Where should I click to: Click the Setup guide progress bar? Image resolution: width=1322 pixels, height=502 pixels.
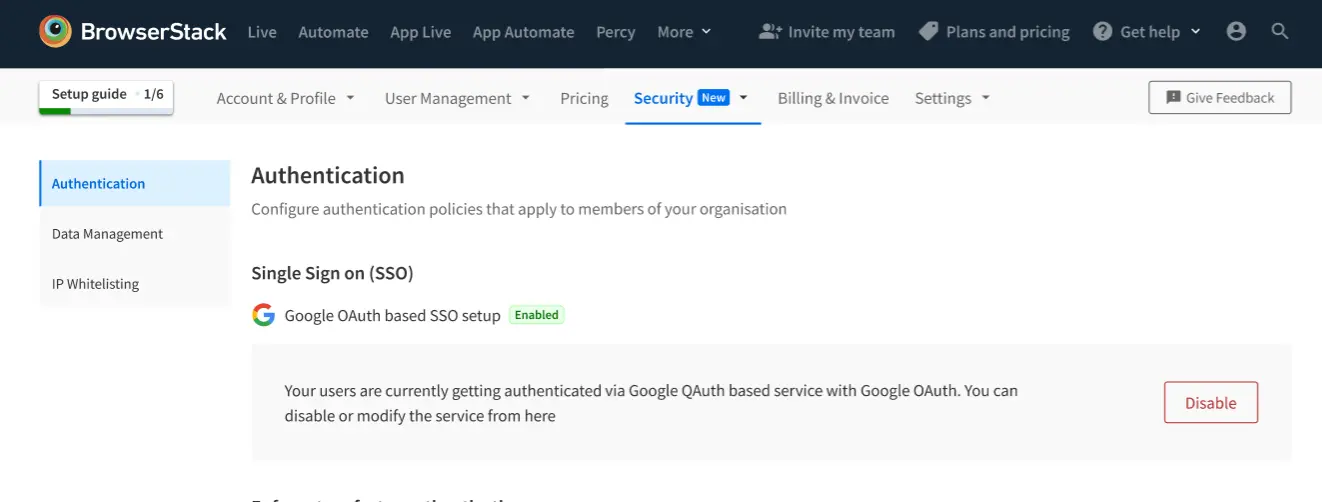coord(106,109)
